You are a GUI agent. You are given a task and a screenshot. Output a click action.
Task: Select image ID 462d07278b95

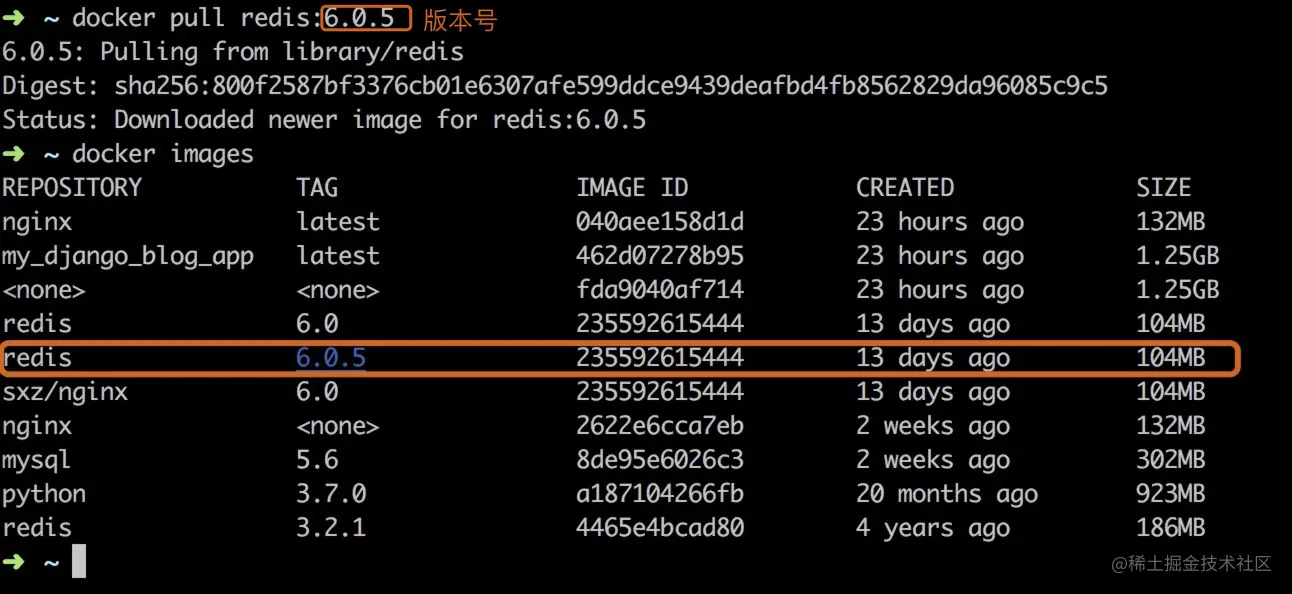(660, 256)
